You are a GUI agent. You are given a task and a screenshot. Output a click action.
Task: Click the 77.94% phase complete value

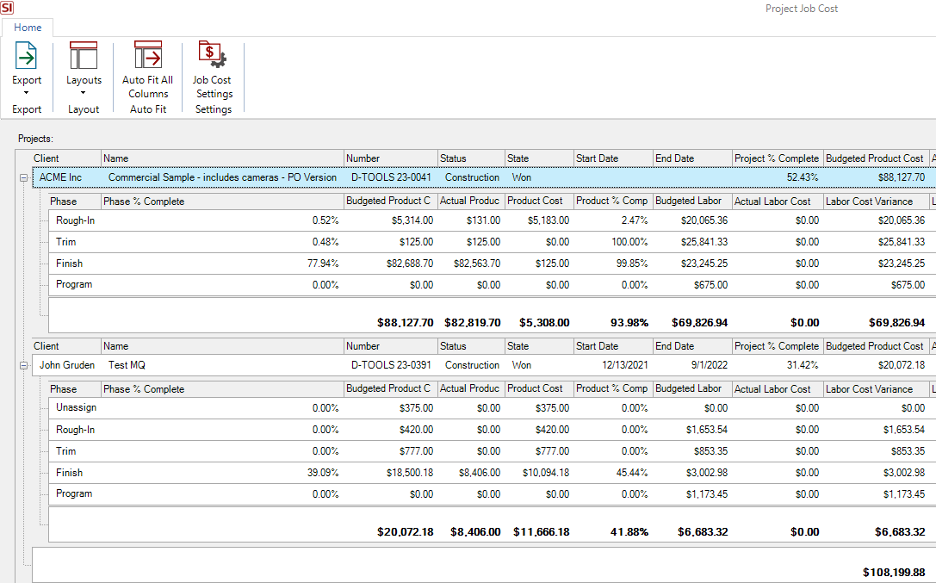[x=323, y=263]
